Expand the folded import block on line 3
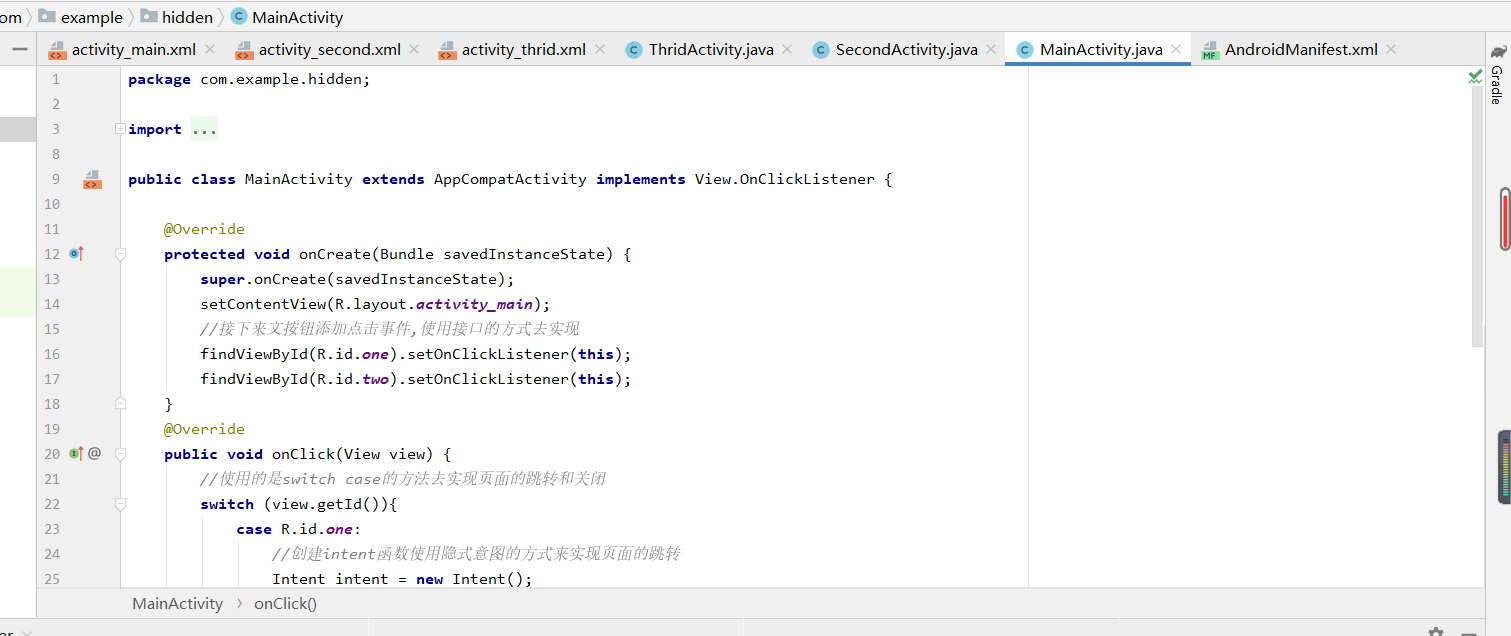 pos(120,129)
